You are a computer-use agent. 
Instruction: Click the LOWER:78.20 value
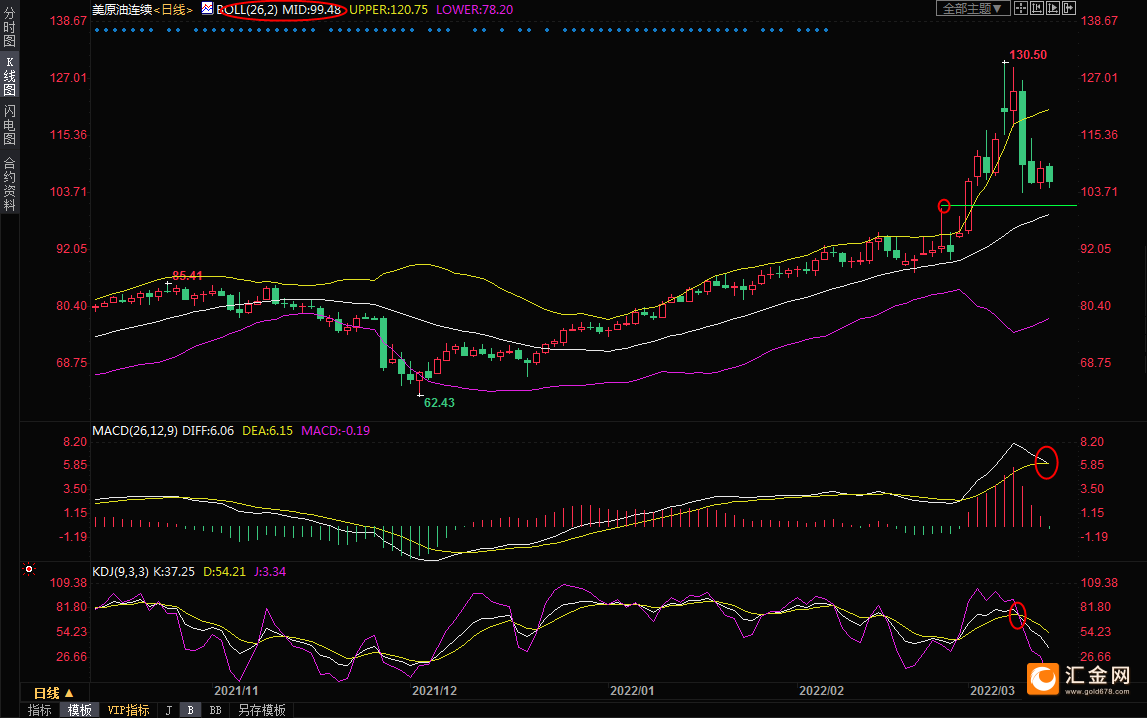point(475,10)
